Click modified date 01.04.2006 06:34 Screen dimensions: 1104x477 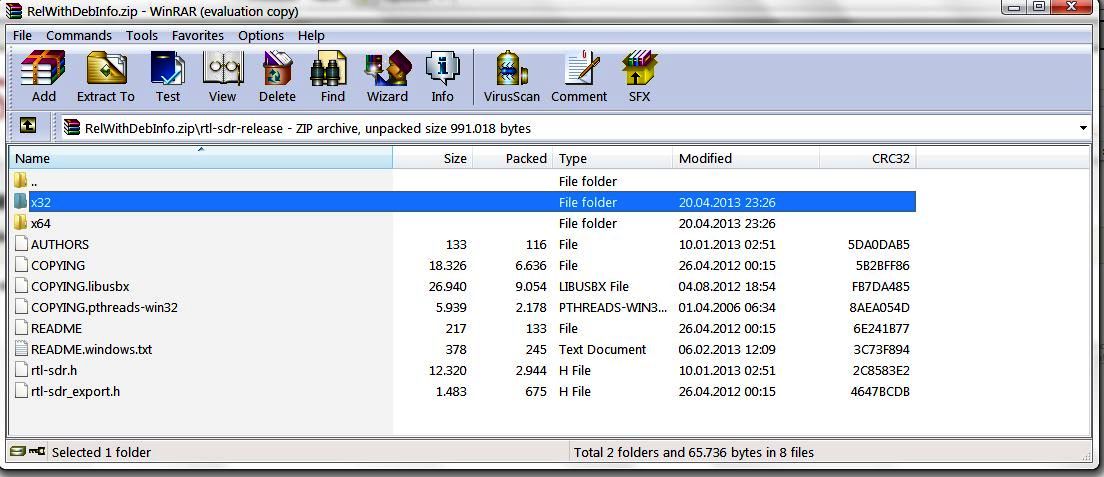point(727,307)
